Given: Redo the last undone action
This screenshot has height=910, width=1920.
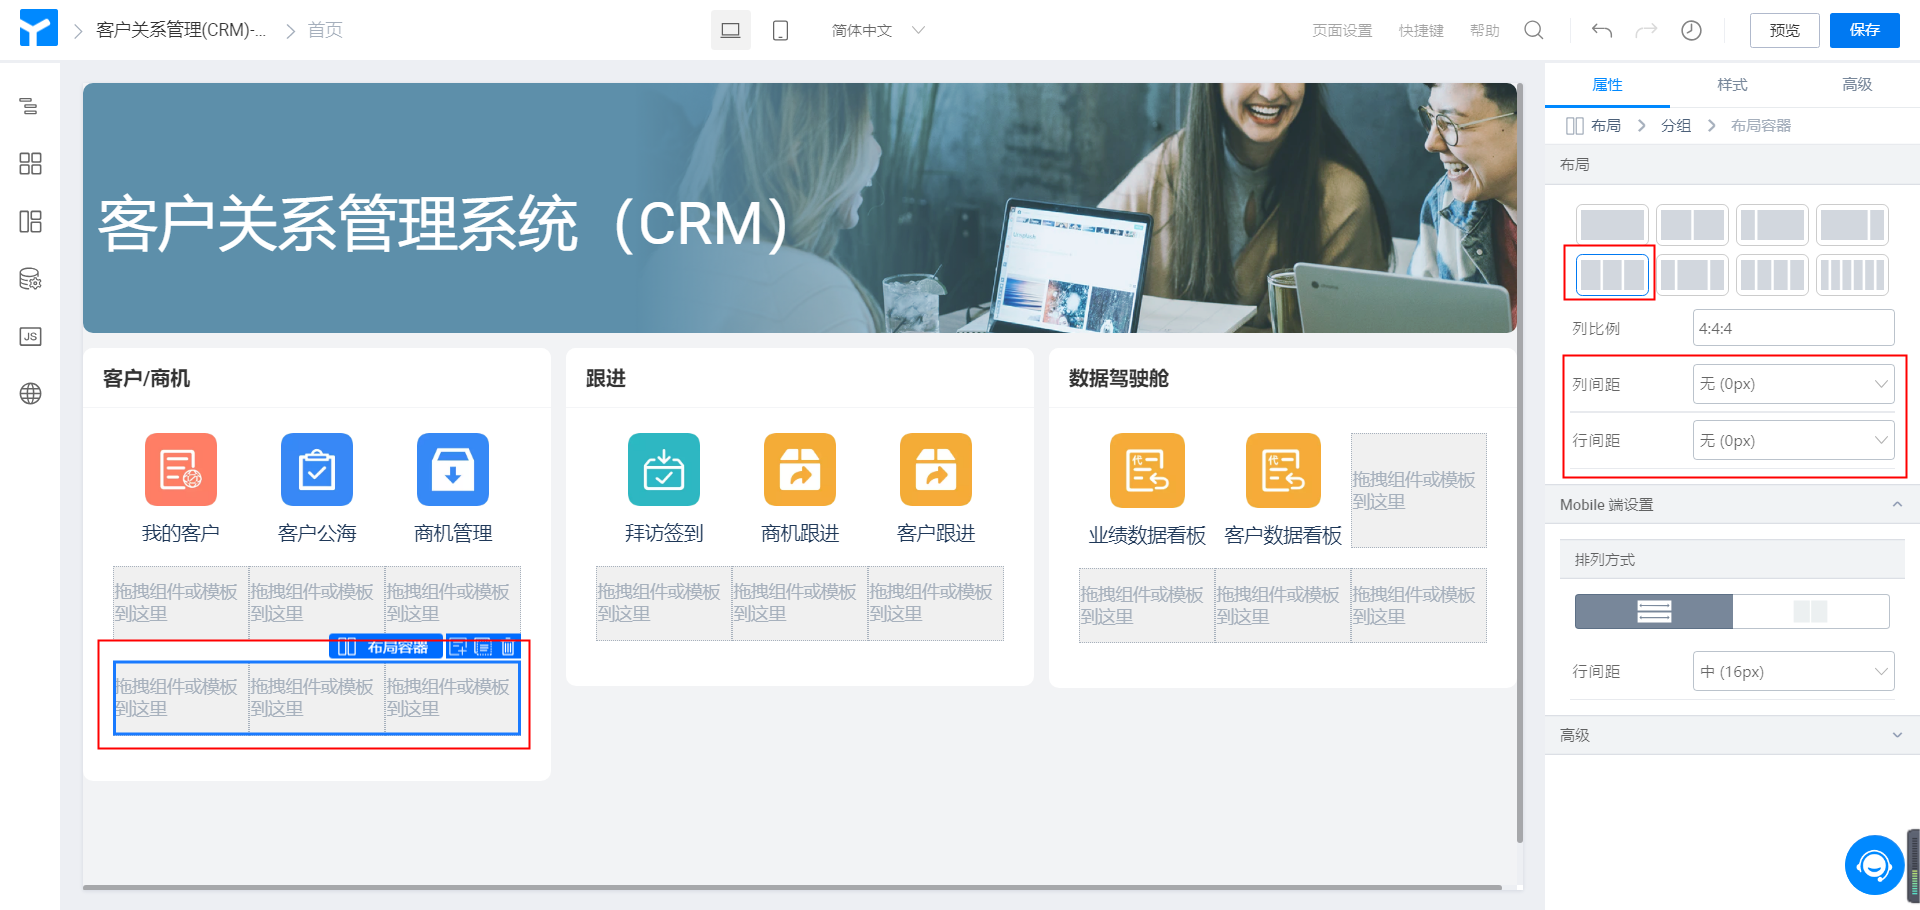Looking at the screenshot, I should coord(1646,30).
